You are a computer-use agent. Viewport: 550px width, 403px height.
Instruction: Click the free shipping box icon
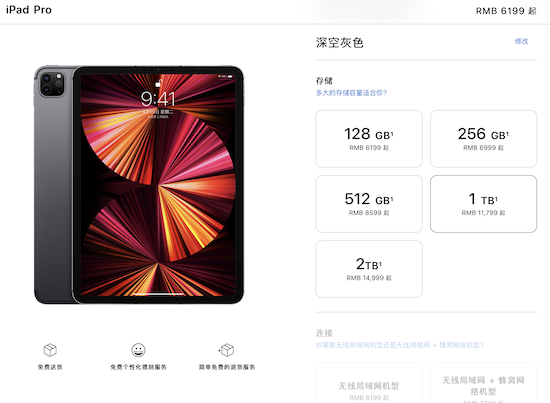50,350
